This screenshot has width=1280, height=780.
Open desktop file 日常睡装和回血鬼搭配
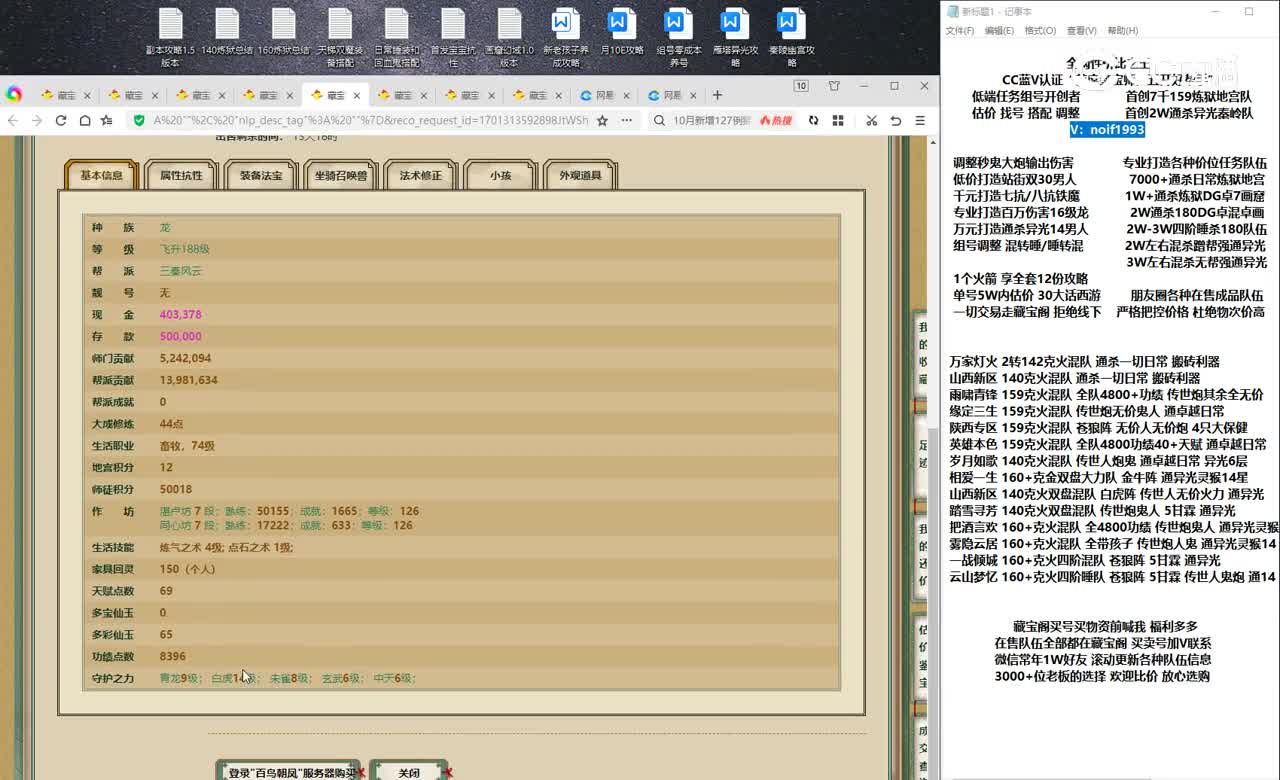click(397, 38)
